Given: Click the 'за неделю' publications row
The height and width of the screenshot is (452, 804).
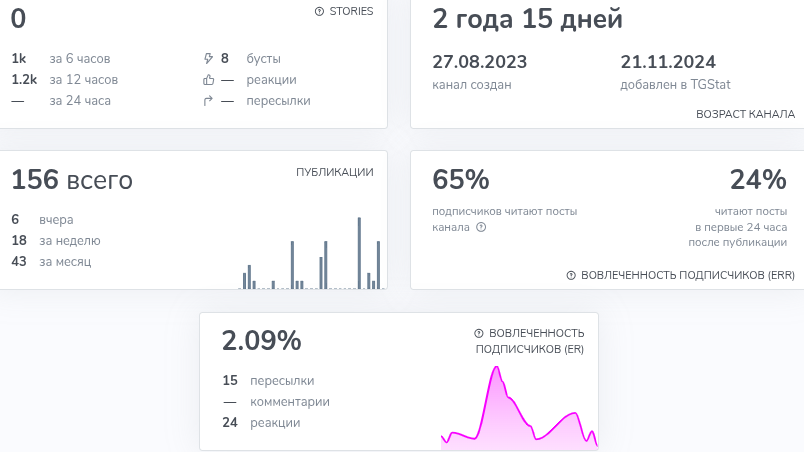Looking at the screenshot, I should (56, 241).
